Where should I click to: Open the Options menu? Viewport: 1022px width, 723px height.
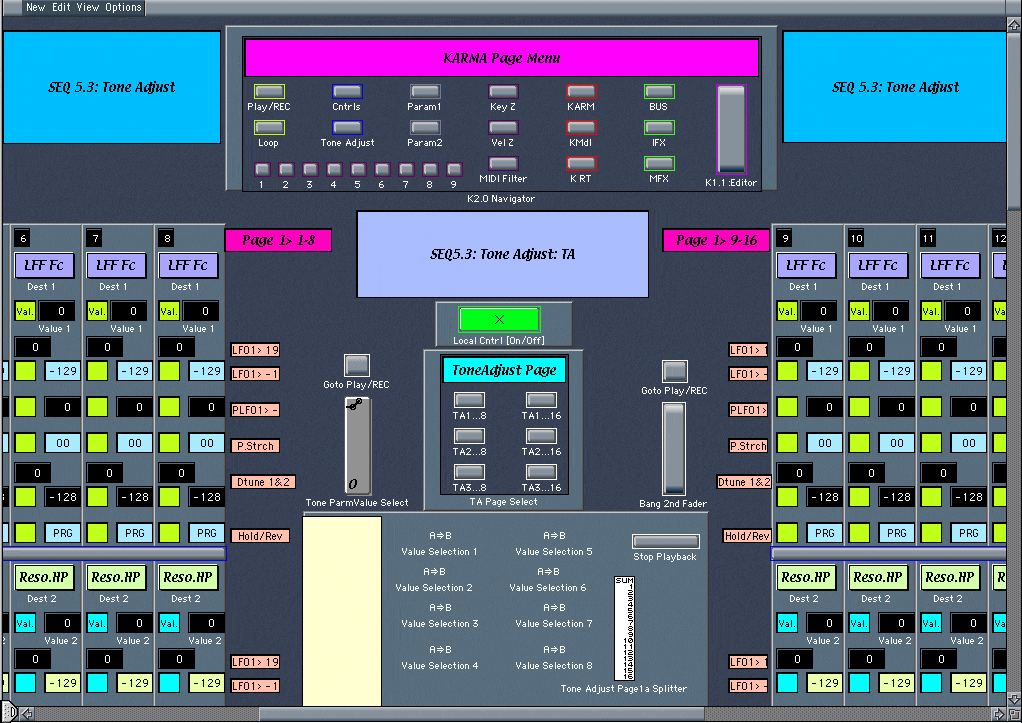(123, 7)
